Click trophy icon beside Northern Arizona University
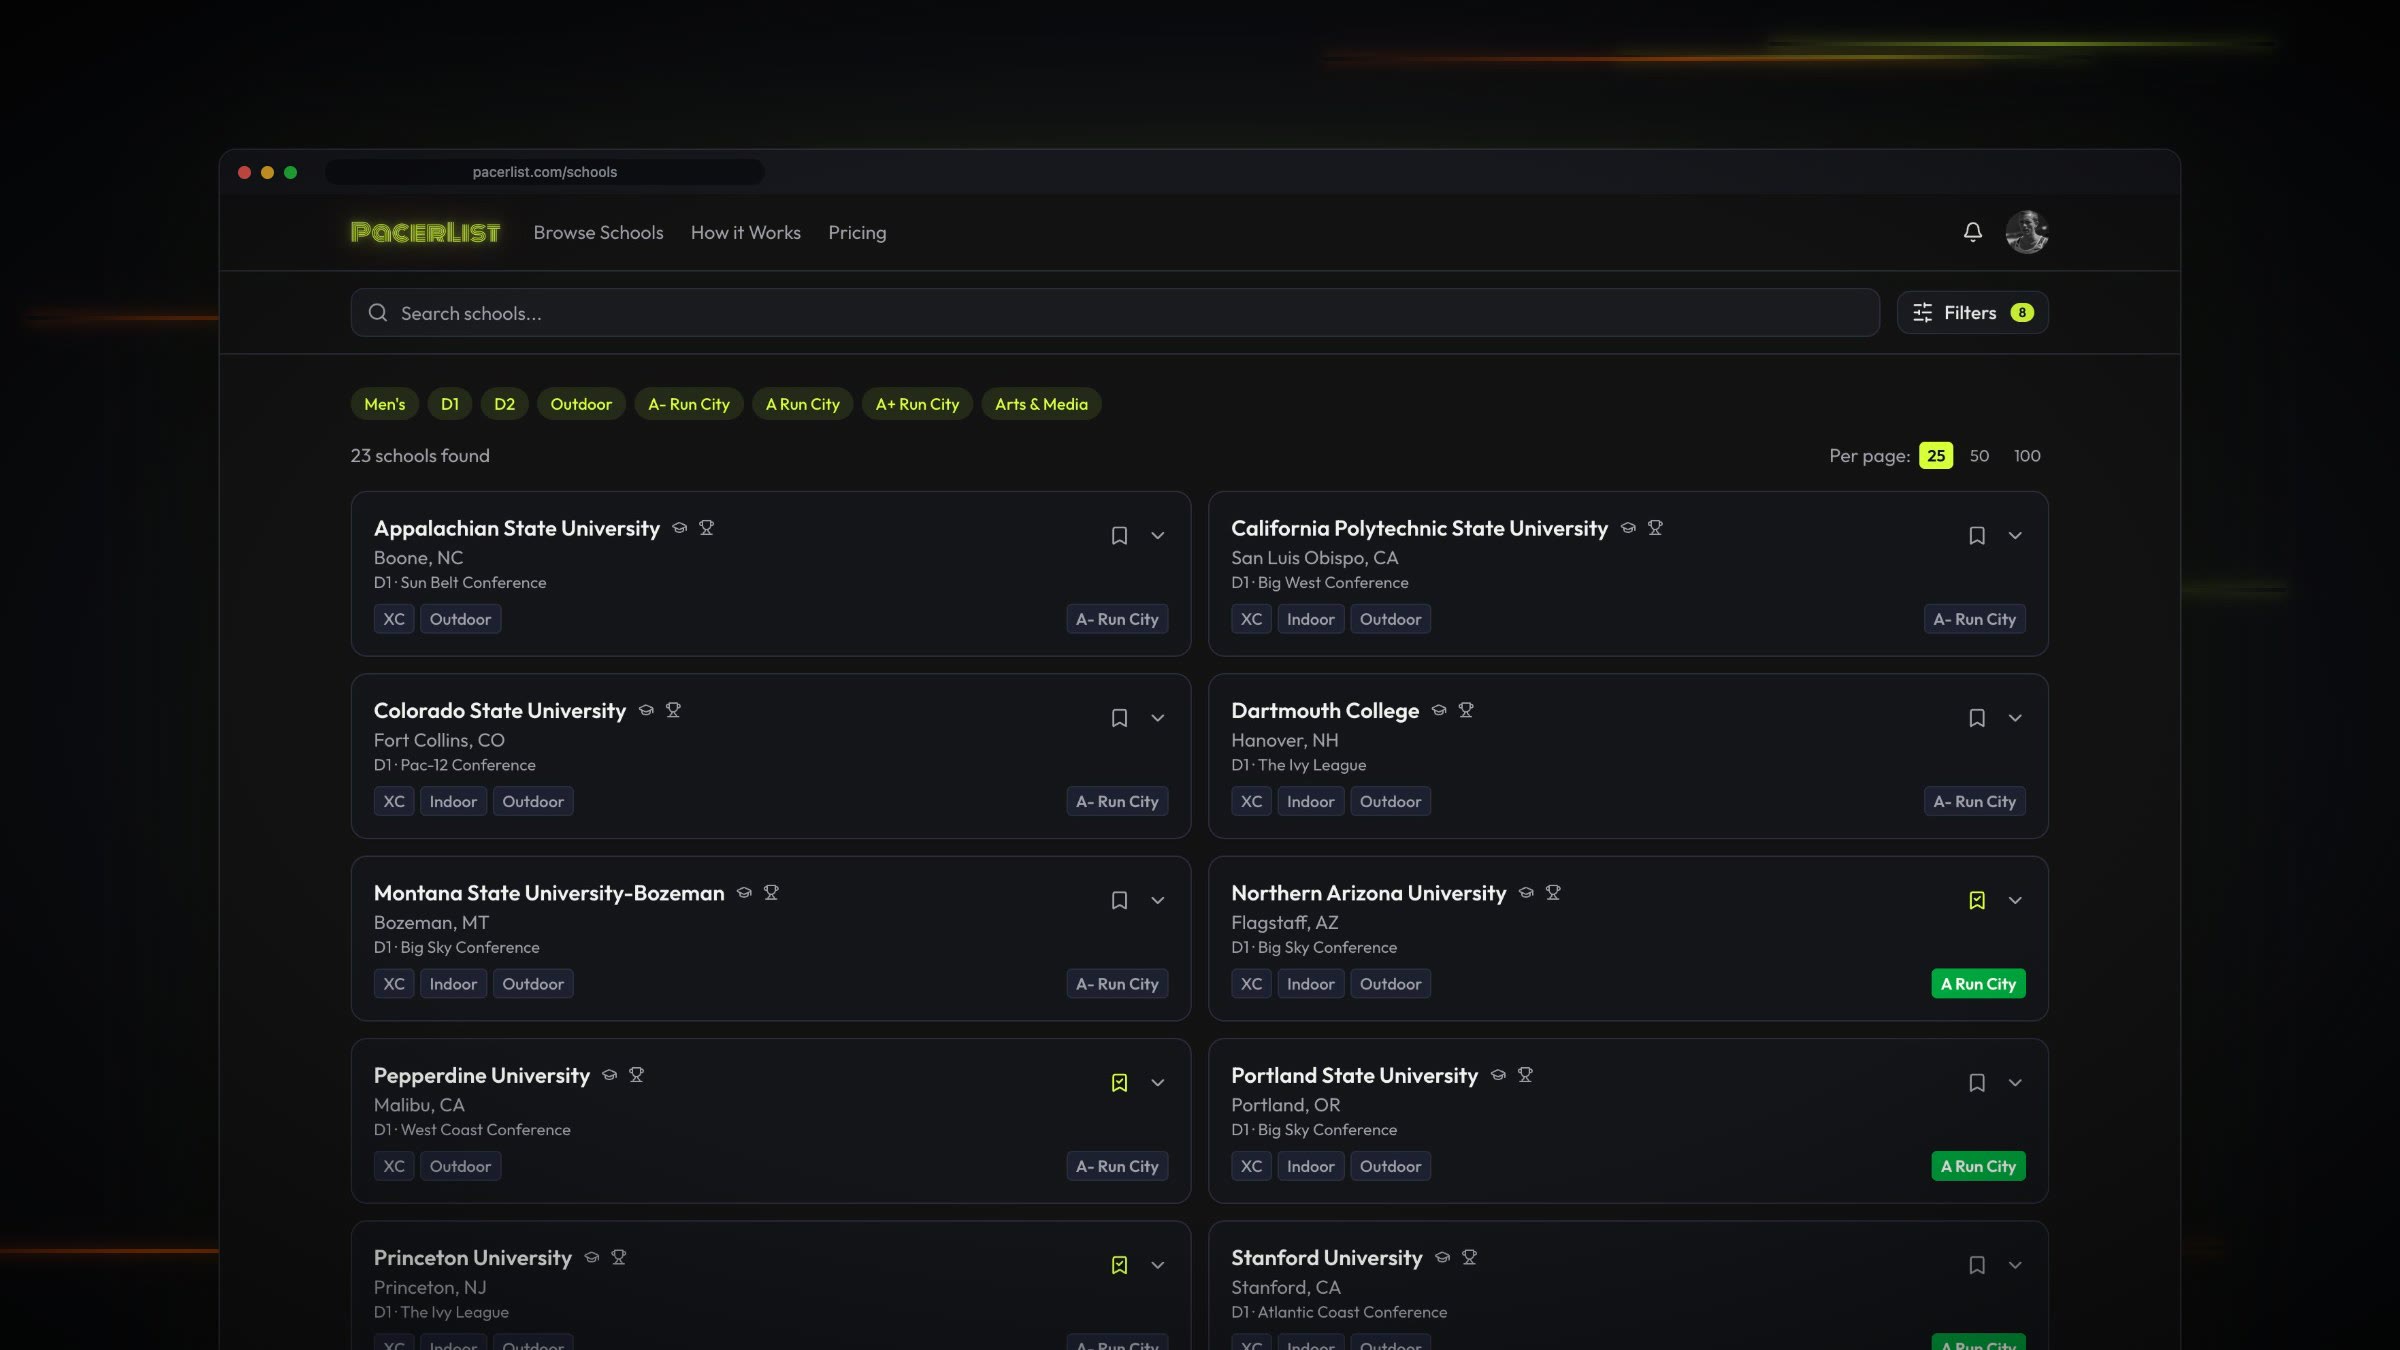This screenshot has width=2400, height=1350. (x=1553, y=892)
